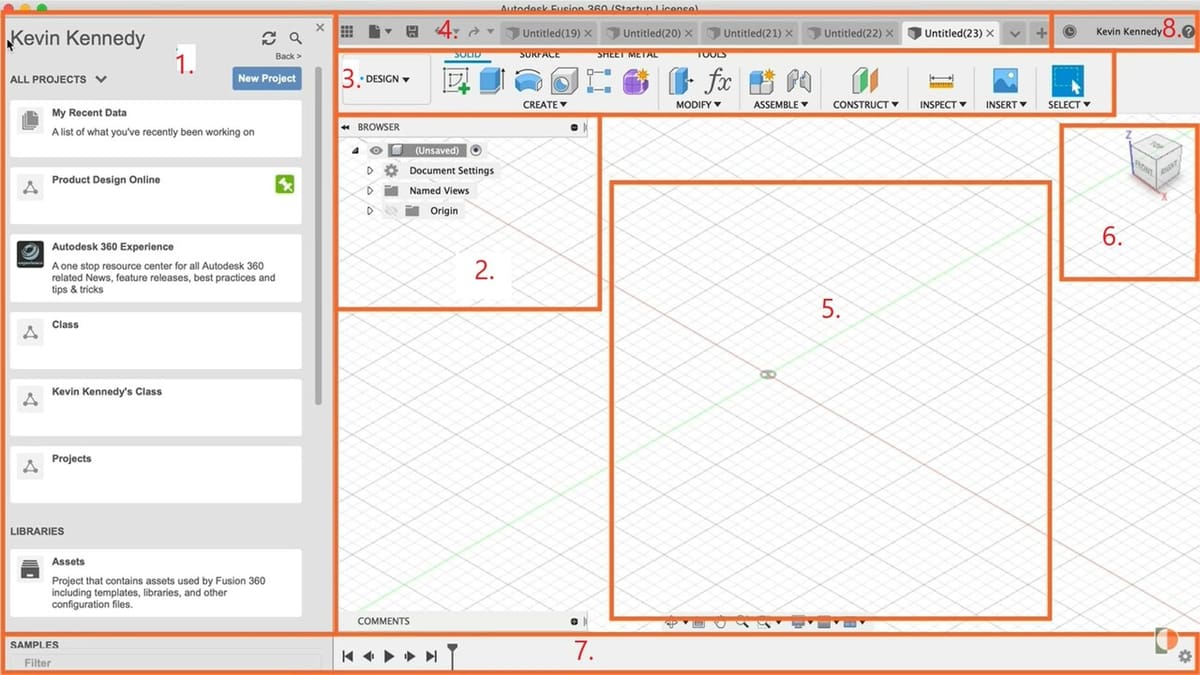Toggle visibility eye of Unsaved component
Image resolution: width=1200 pixels, height=675 pixels.
[376, 151]
